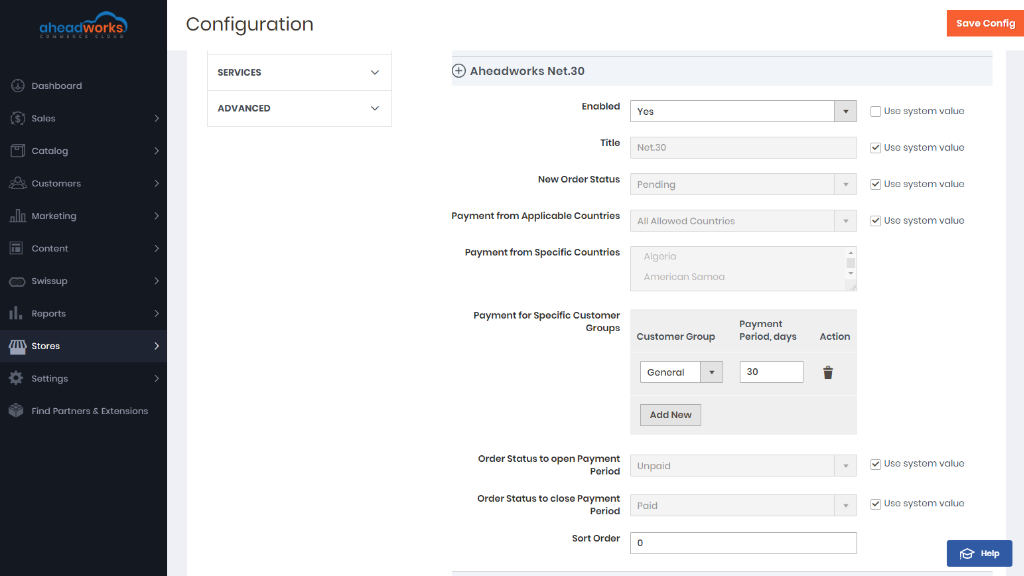Open the Marketing menu

pos(84,216)
